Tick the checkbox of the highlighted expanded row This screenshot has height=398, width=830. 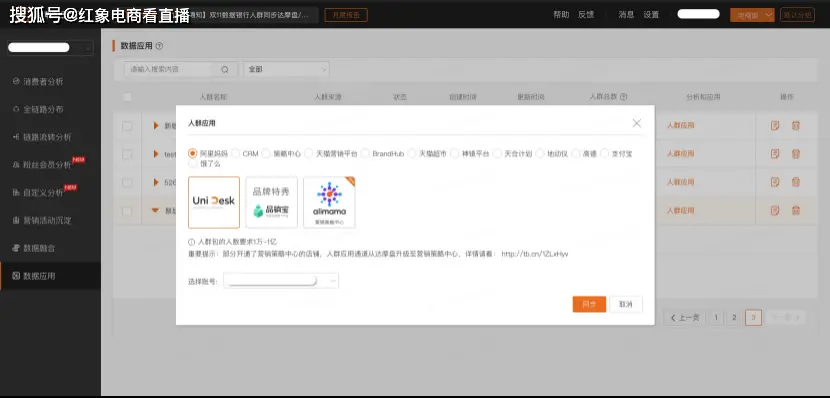(x=127, y=211)
